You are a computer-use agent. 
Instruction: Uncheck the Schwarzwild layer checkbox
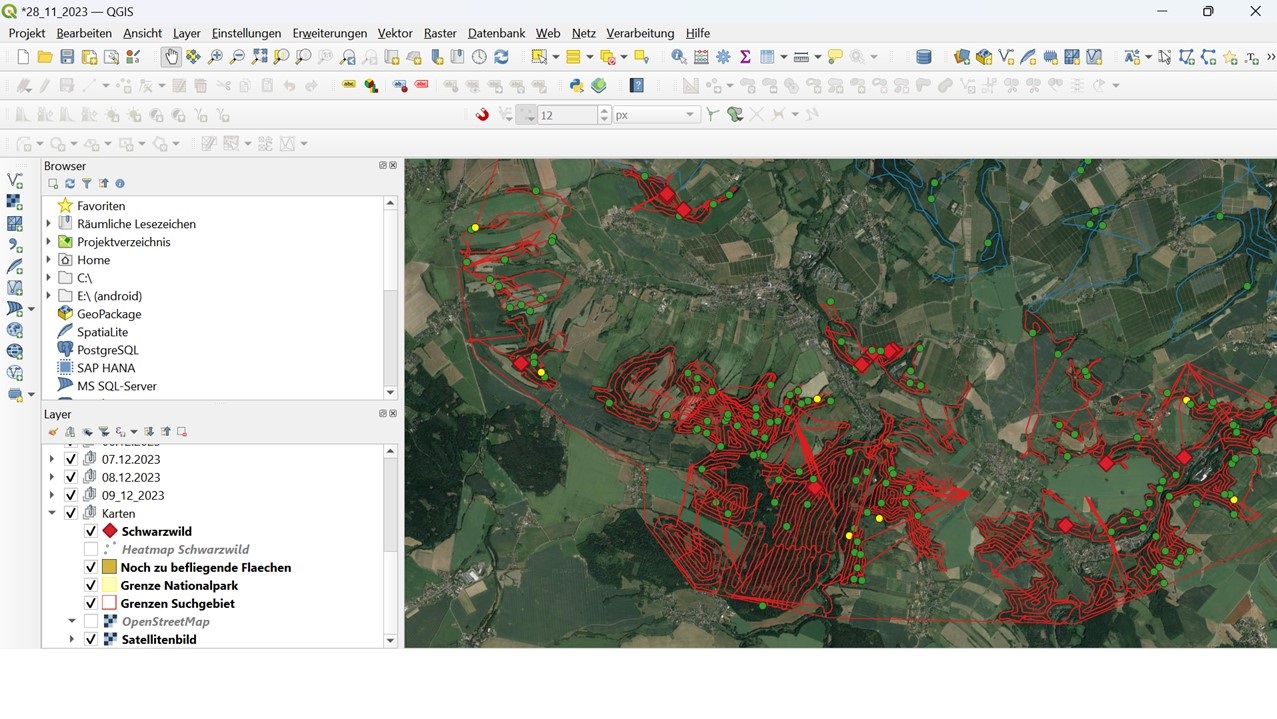91,532
